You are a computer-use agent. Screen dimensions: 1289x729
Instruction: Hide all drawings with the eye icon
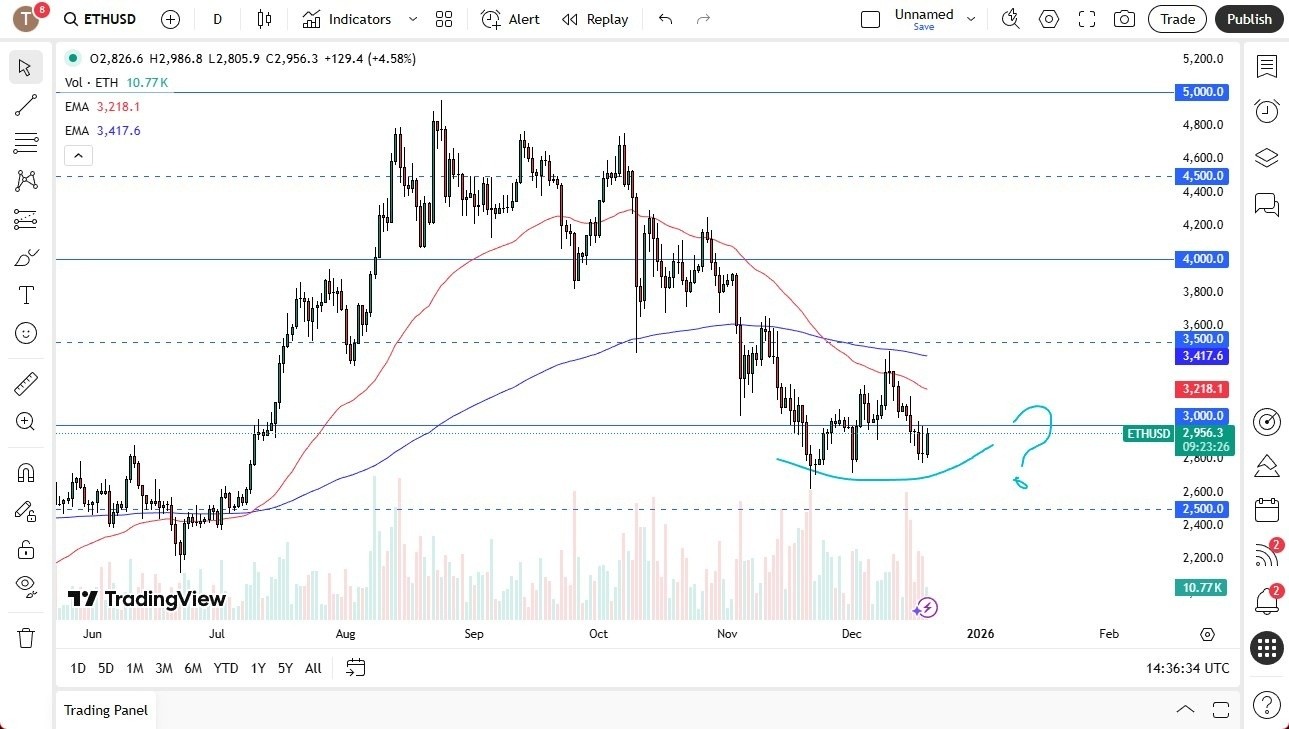coord(25,586)
